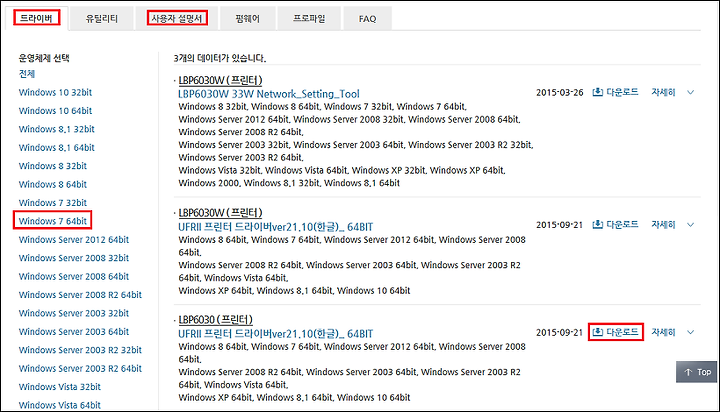This screenshot has width=720, height=412.
Task: Choose Windows 7 64bit in OS list
Action: [x=52, y=221]
